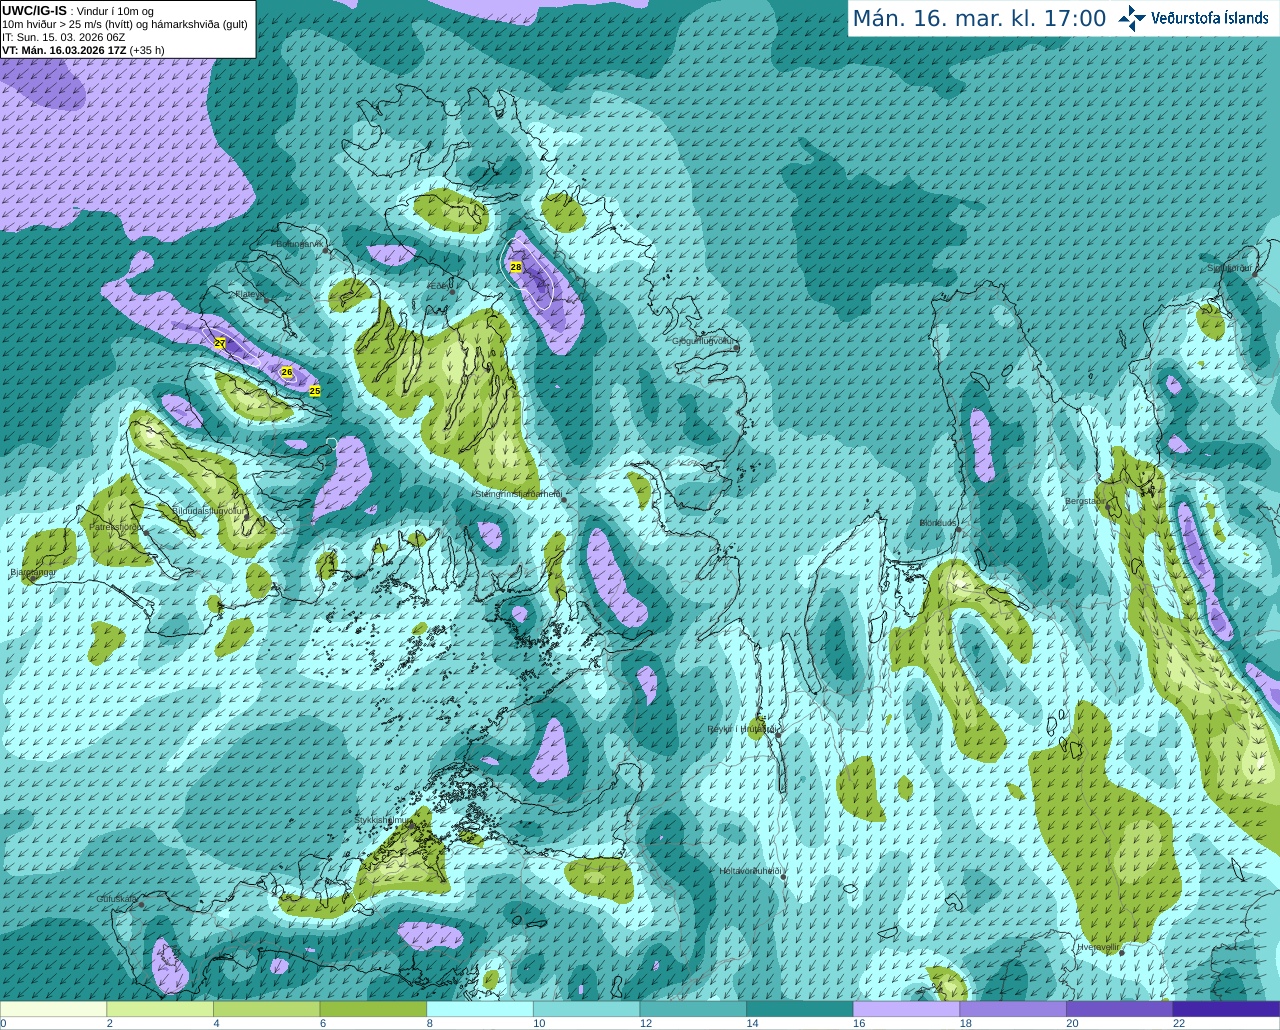The width and height of the screenshot is (1280, 1030).
Task: Click the Steingrímsfjarðarheiði station label
Action: click(x=517, y=494)
